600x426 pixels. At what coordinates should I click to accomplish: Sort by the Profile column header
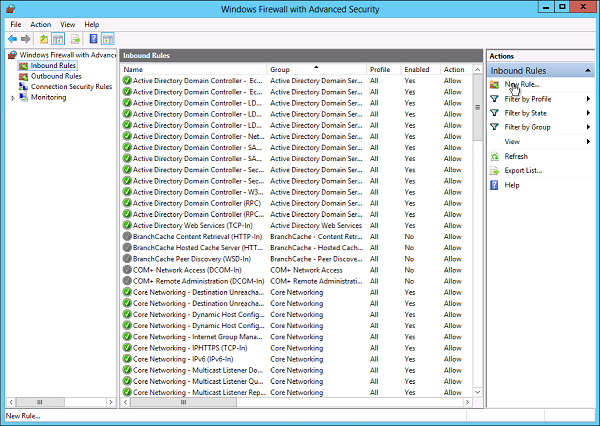point(384,70)
